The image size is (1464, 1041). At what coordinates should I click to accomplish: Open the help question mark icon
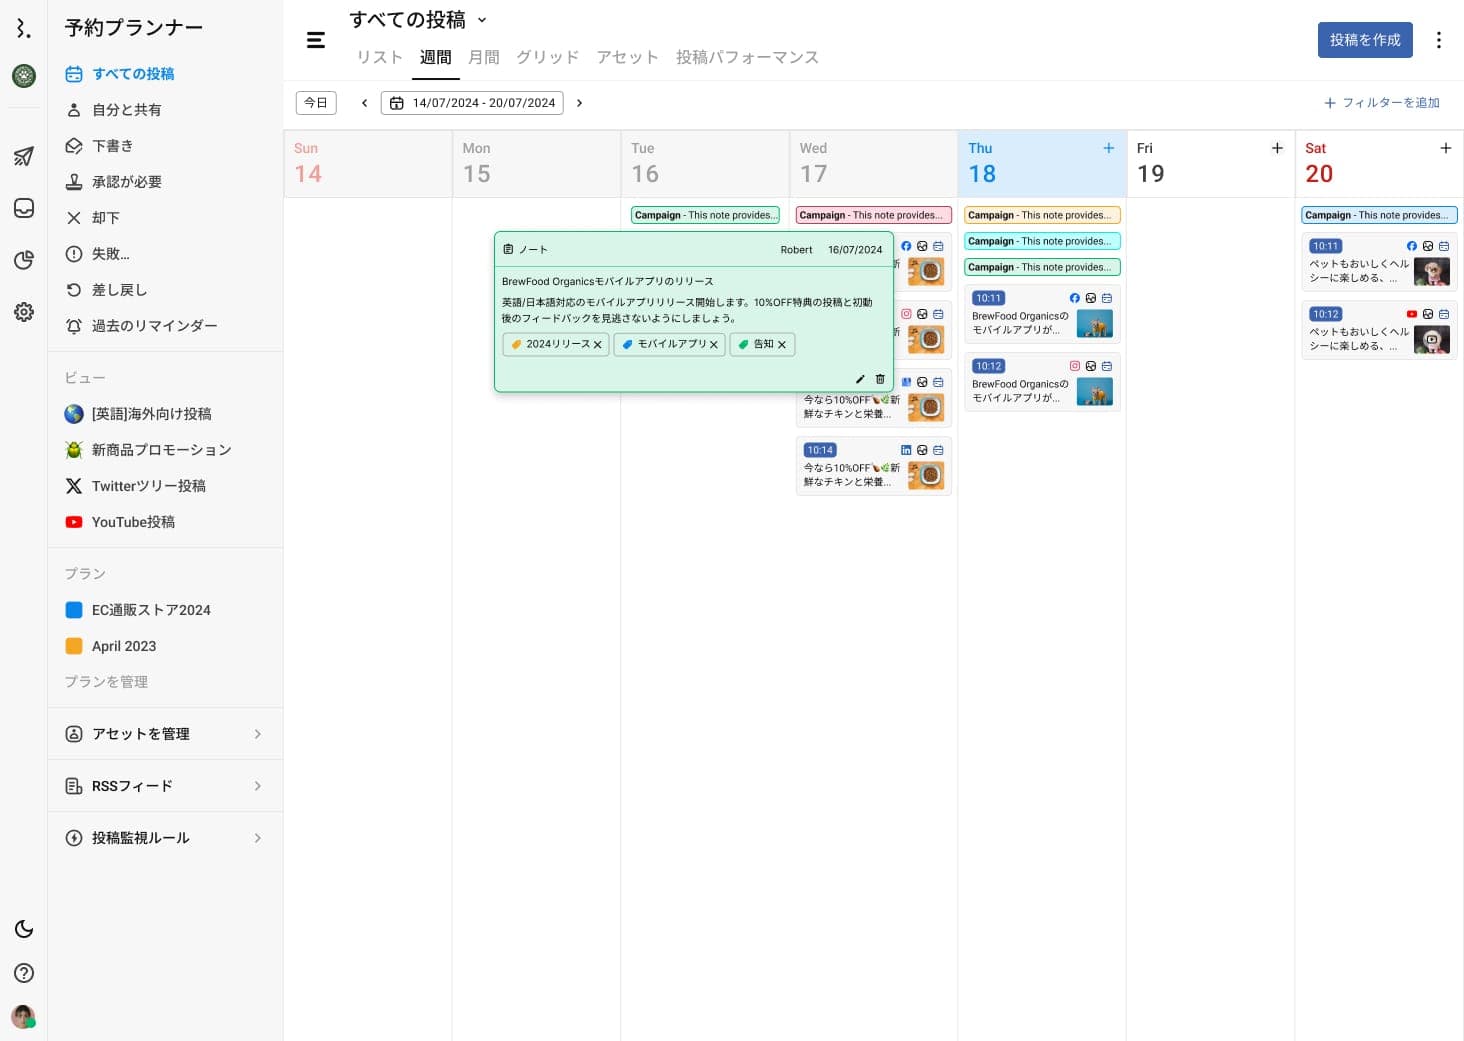tap(24, 973)
